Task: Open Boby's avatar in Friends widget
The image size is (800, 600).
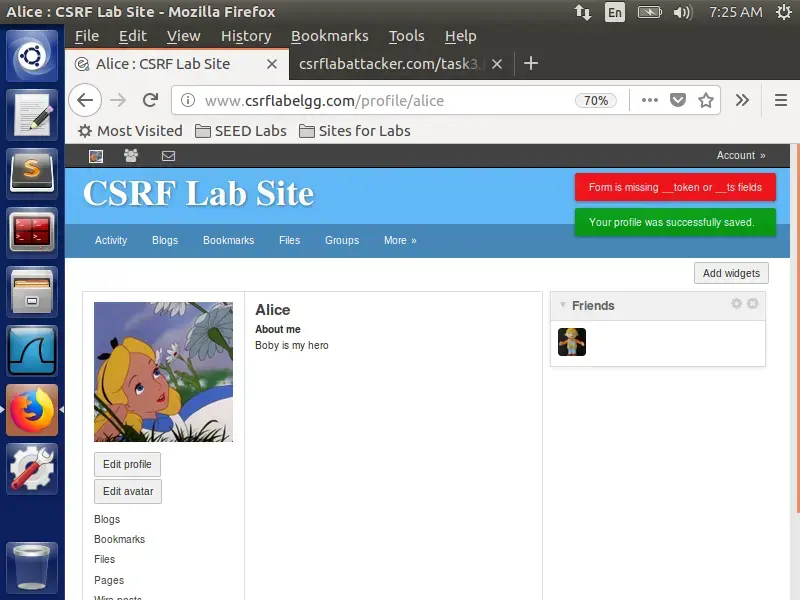Action: click(572, 342)
